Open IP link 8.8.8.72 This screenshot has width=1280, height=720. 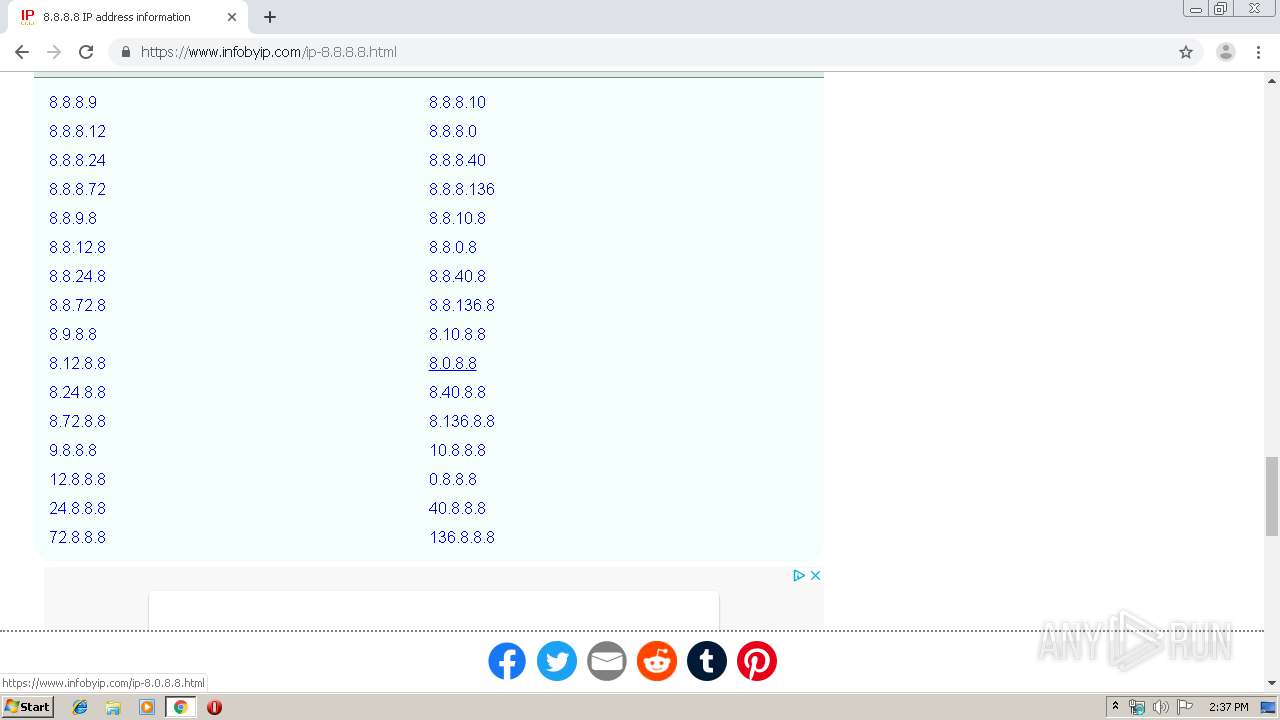77,189
